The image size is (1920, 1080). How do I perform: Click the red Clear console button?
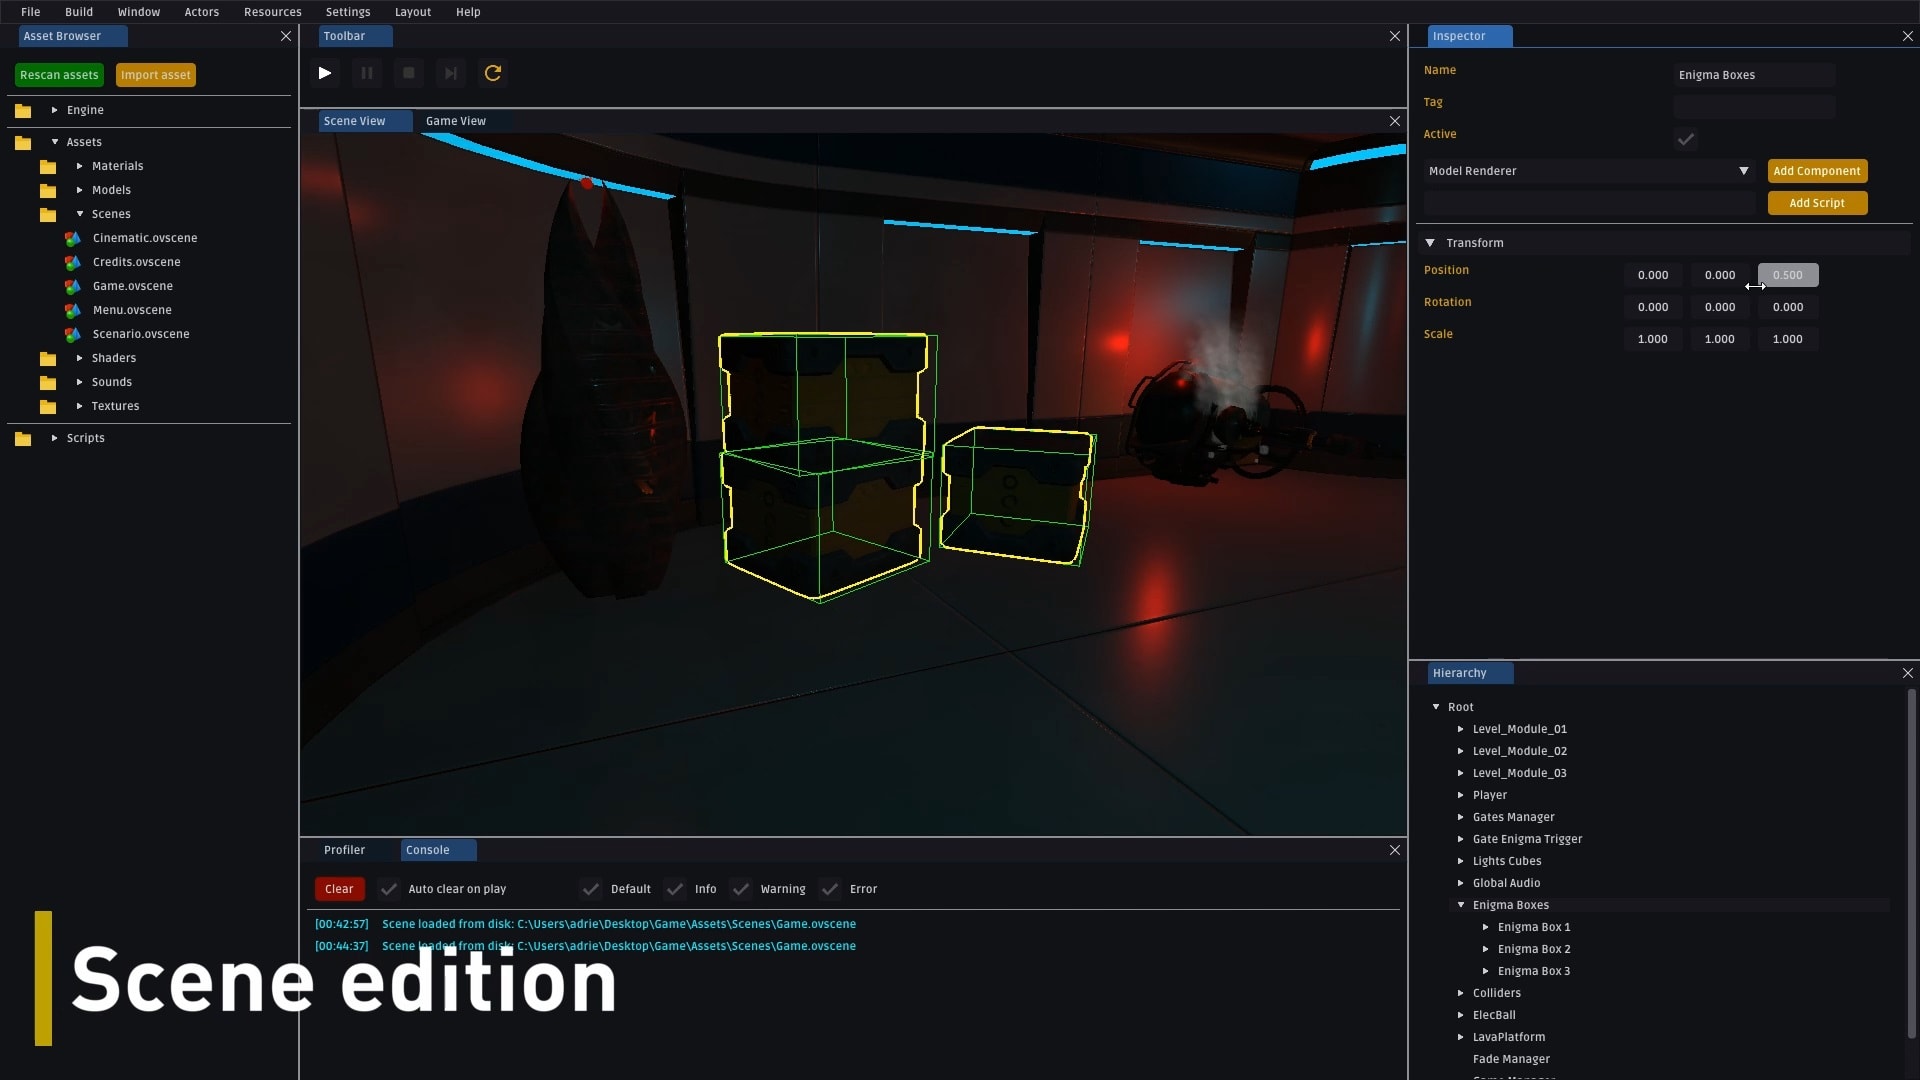(339, 889)
